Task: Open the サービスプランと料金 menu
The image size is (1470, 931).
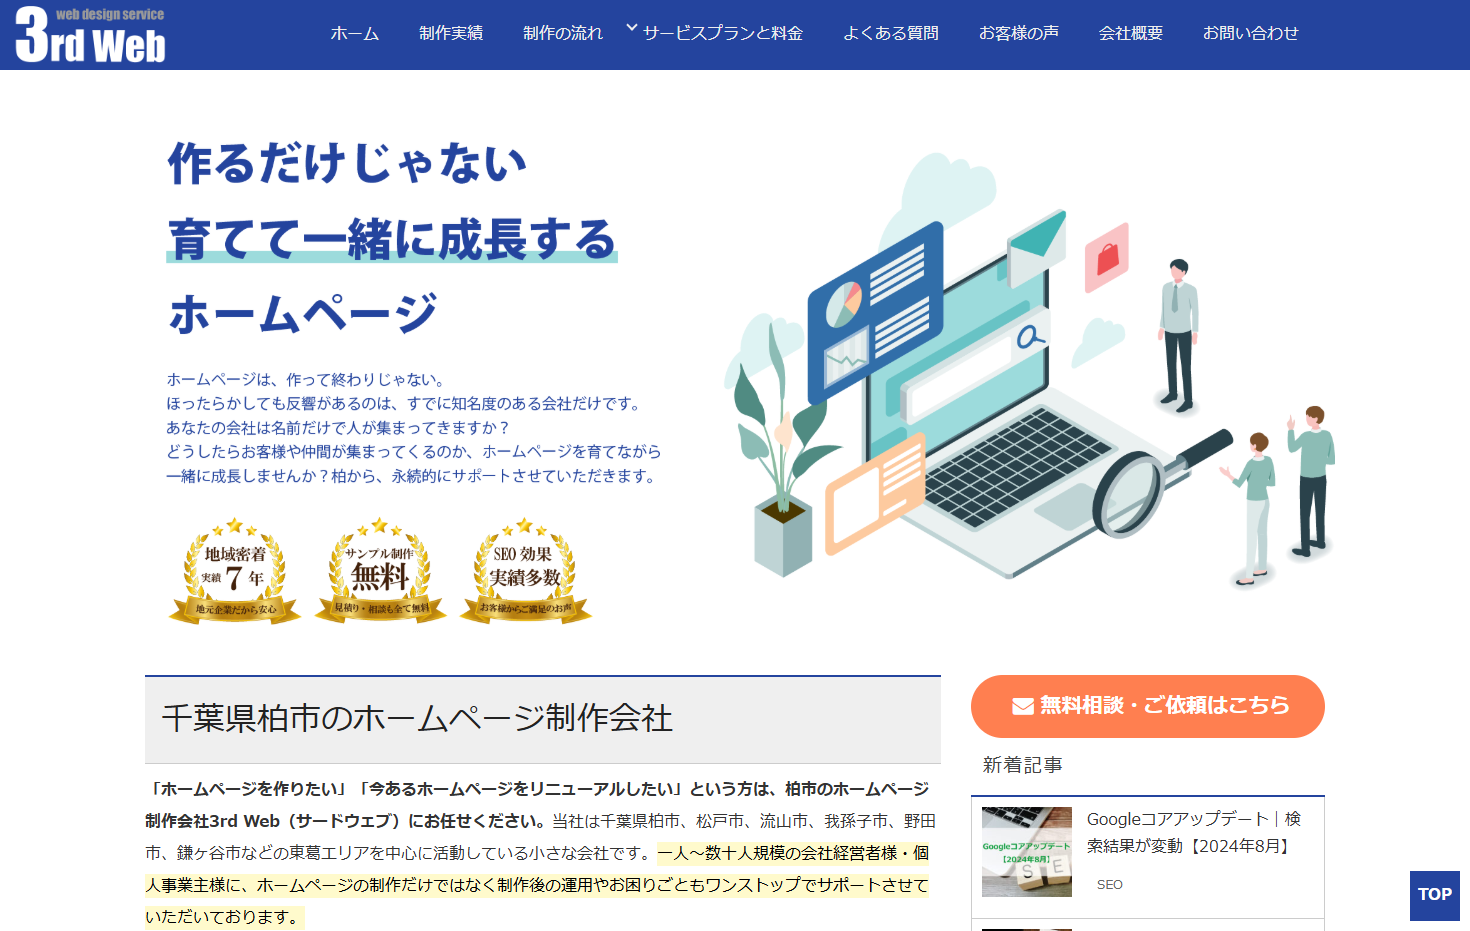Action: (723, 33)
